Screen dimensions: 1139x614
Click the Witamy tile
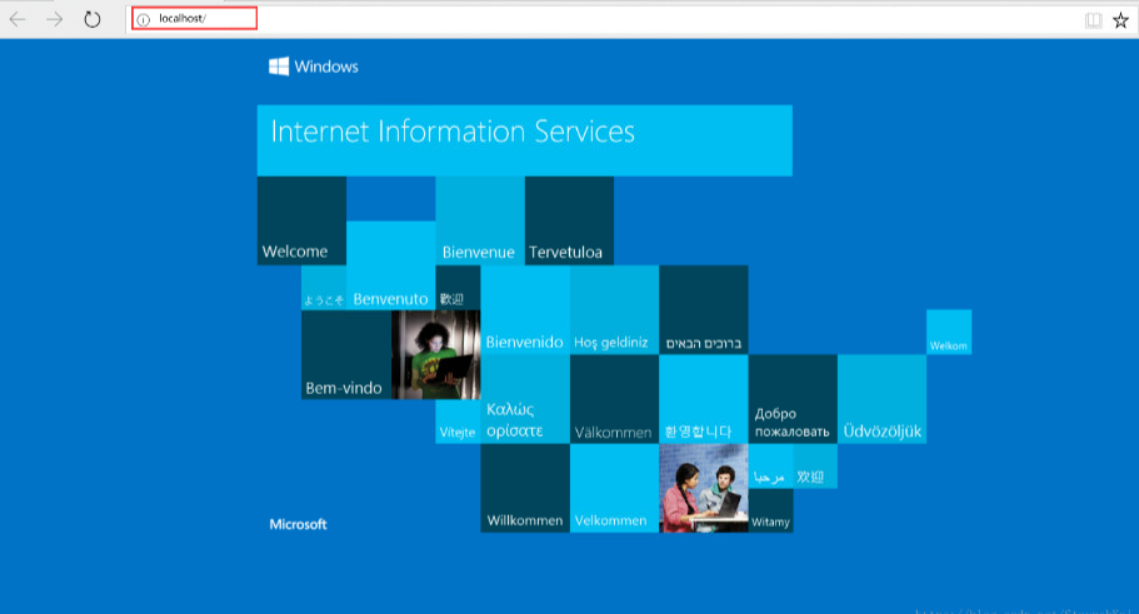coord(771,511)
